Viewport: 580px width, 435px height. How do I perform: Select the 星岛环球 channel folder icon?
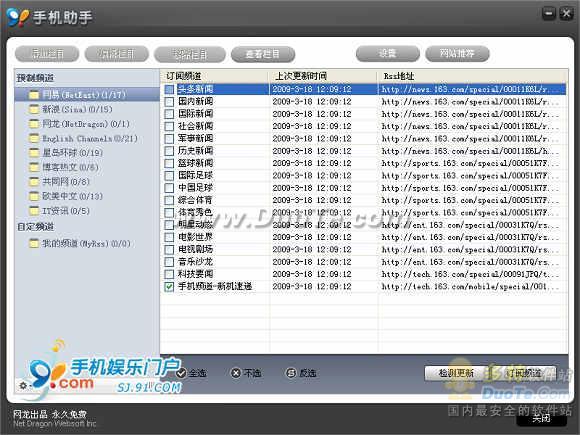[x=34, y=153]
